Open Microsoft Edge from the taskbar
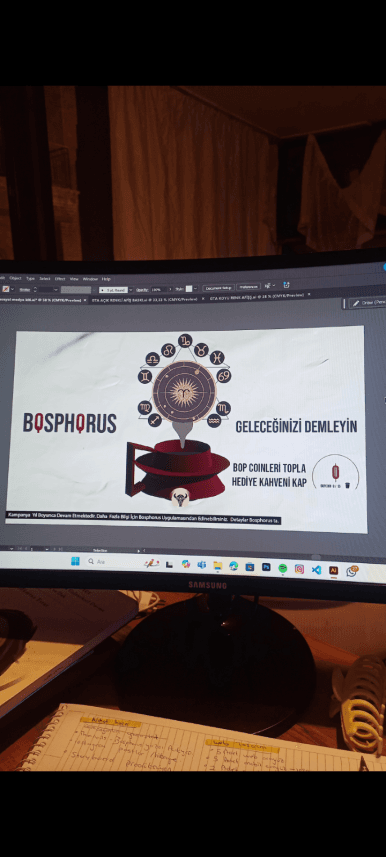The height and width of the screenshot is (857, 386). (233, 566)
